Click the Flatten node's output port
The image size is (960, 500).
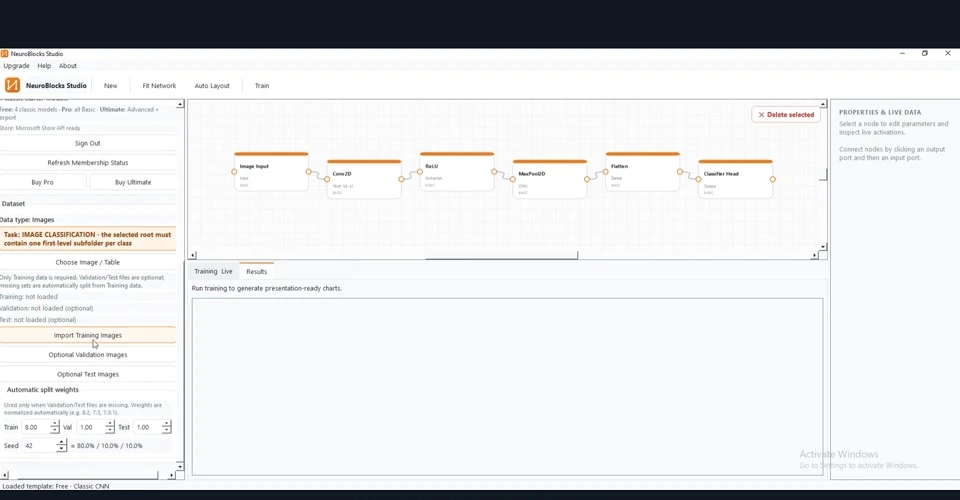[680, 172]
